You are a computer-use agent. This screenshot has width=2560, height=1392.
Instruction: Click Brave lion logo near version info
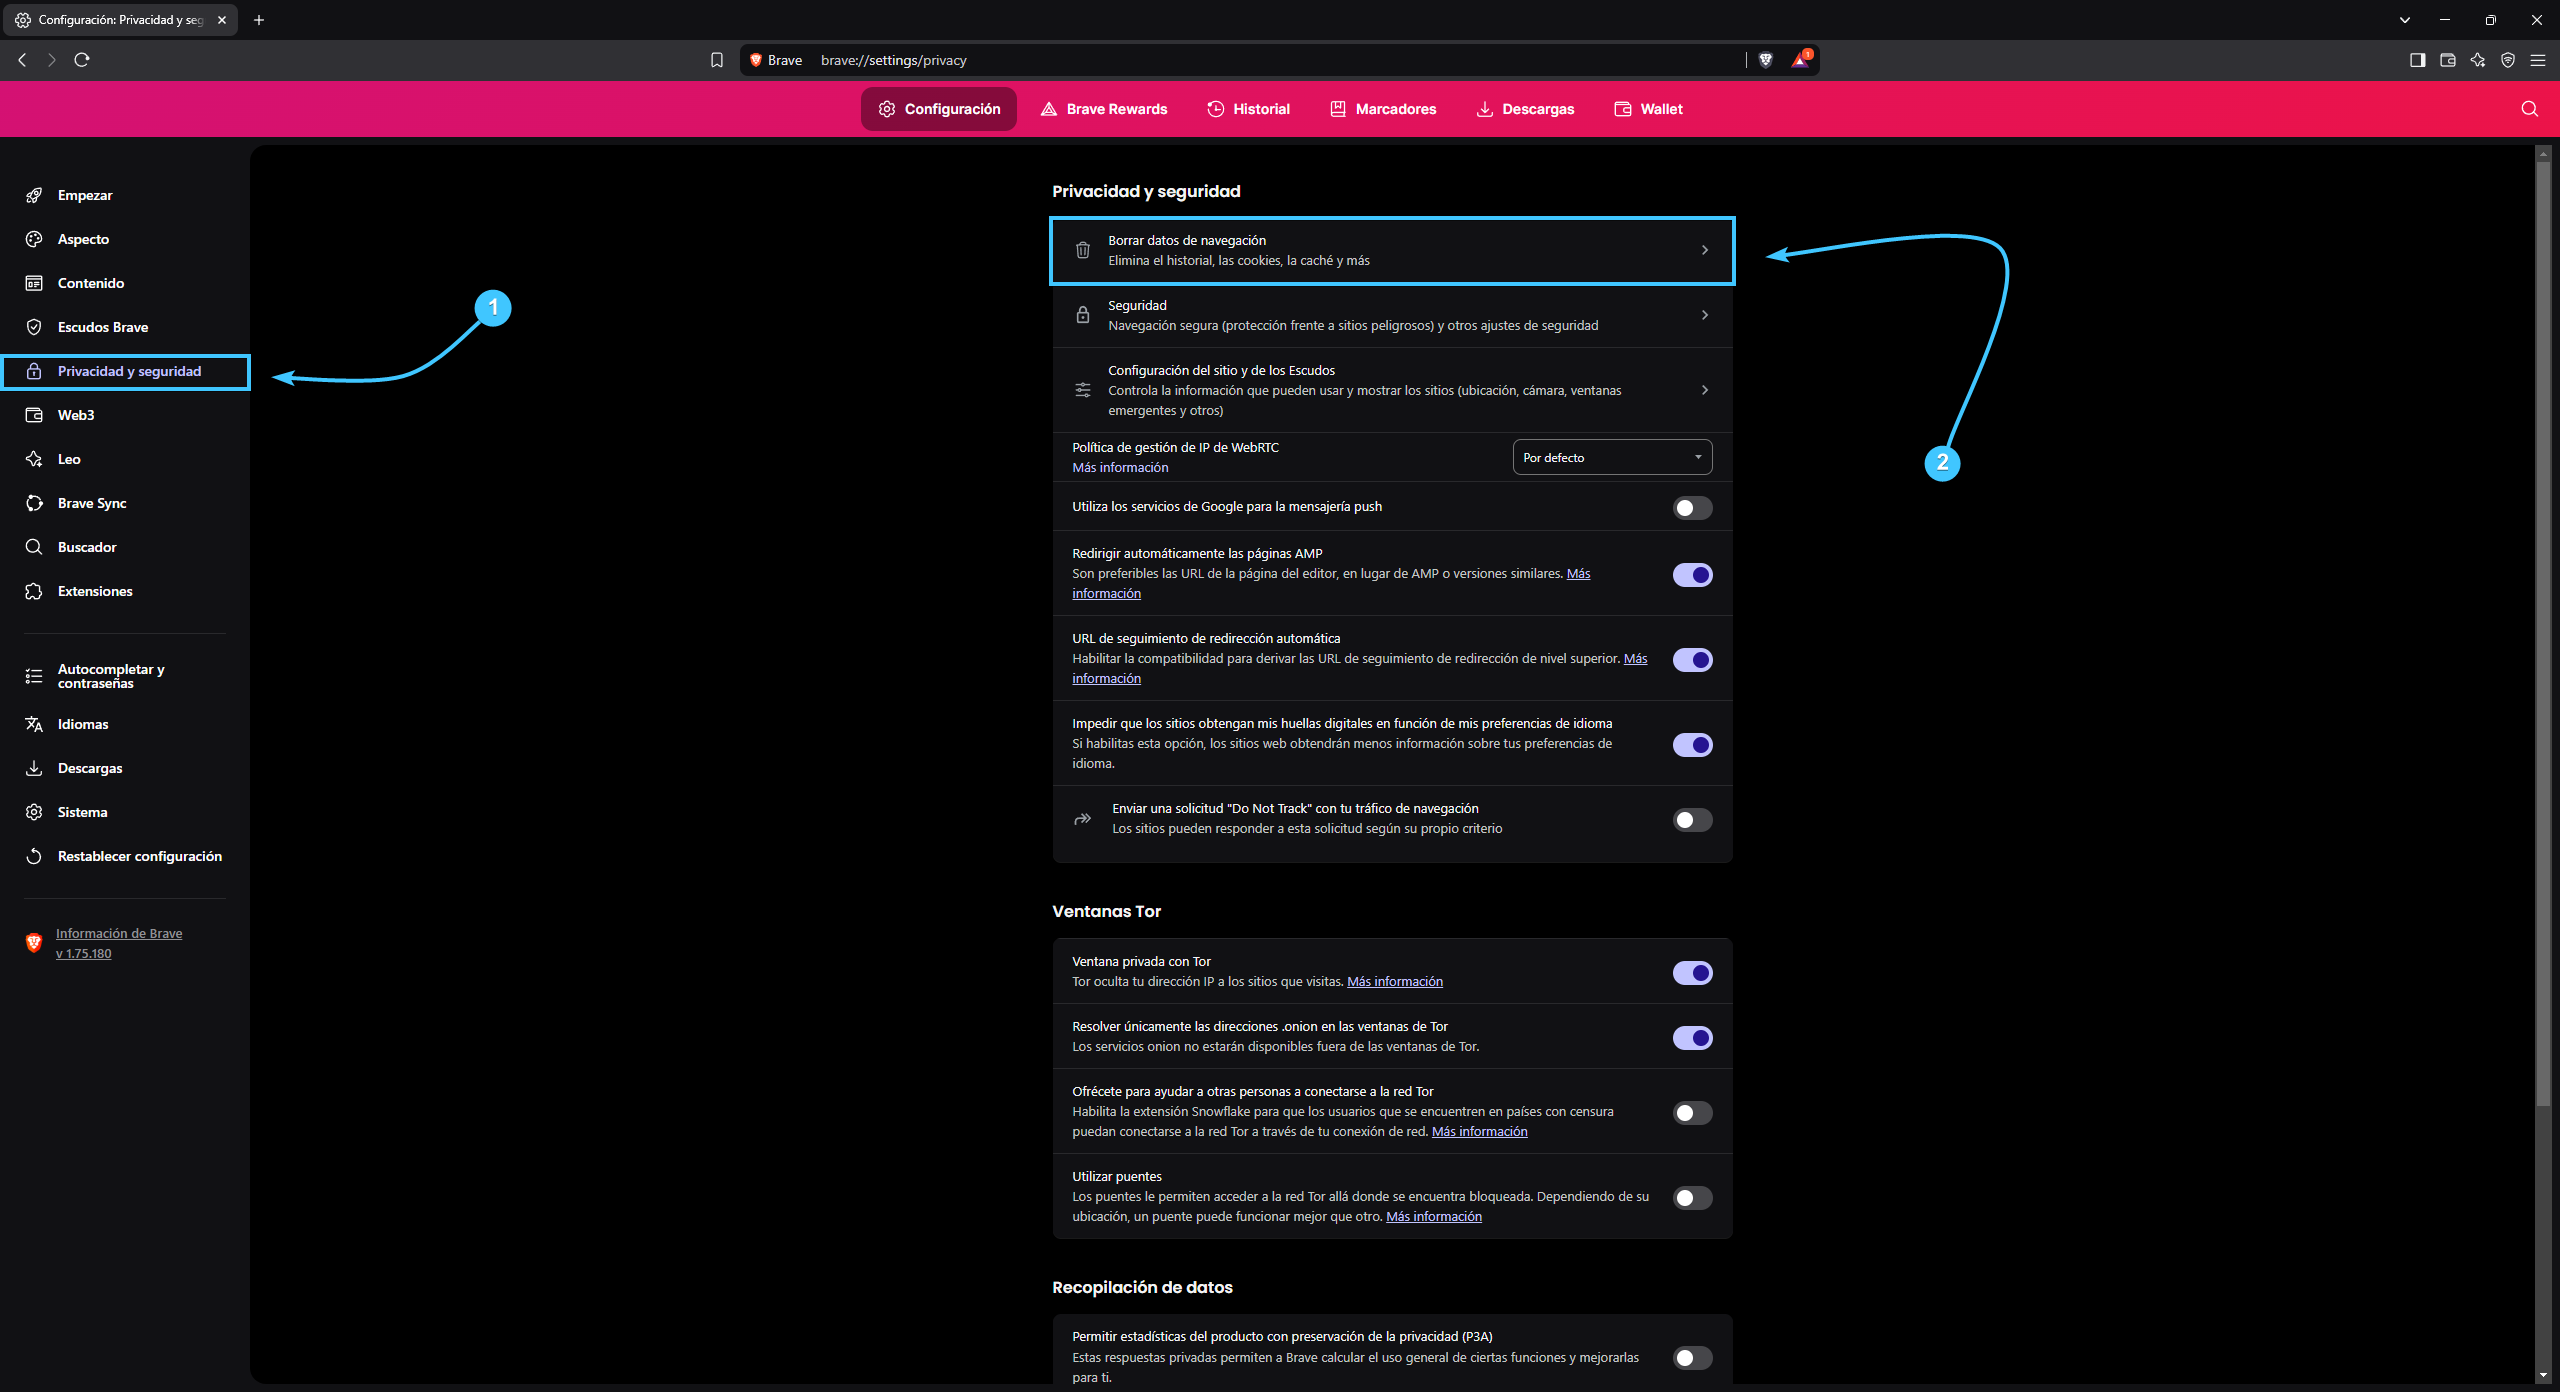34,943
